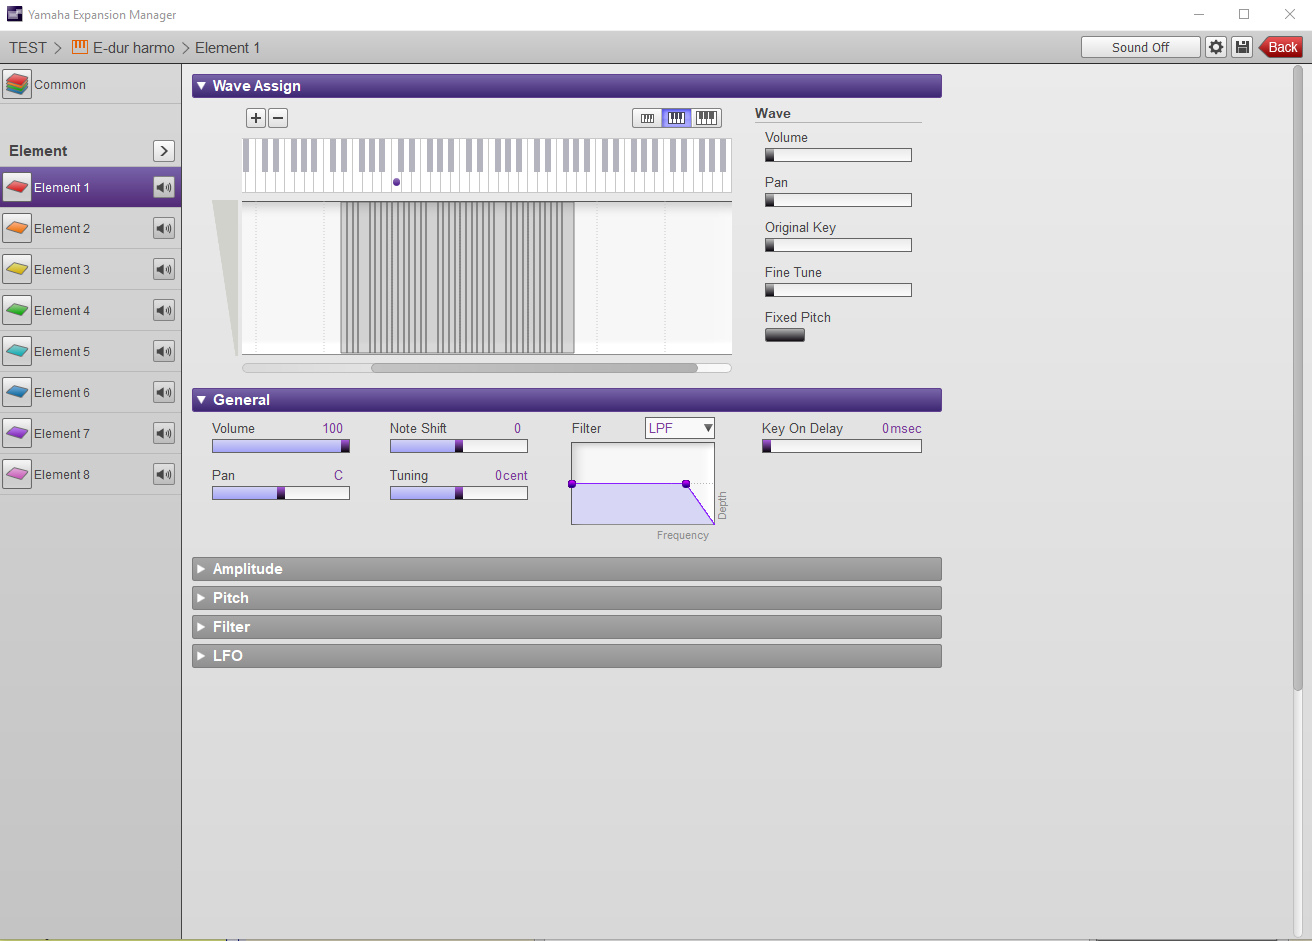Expand the Pitch section
1312x941 pixels.
(x=567, y=598)
